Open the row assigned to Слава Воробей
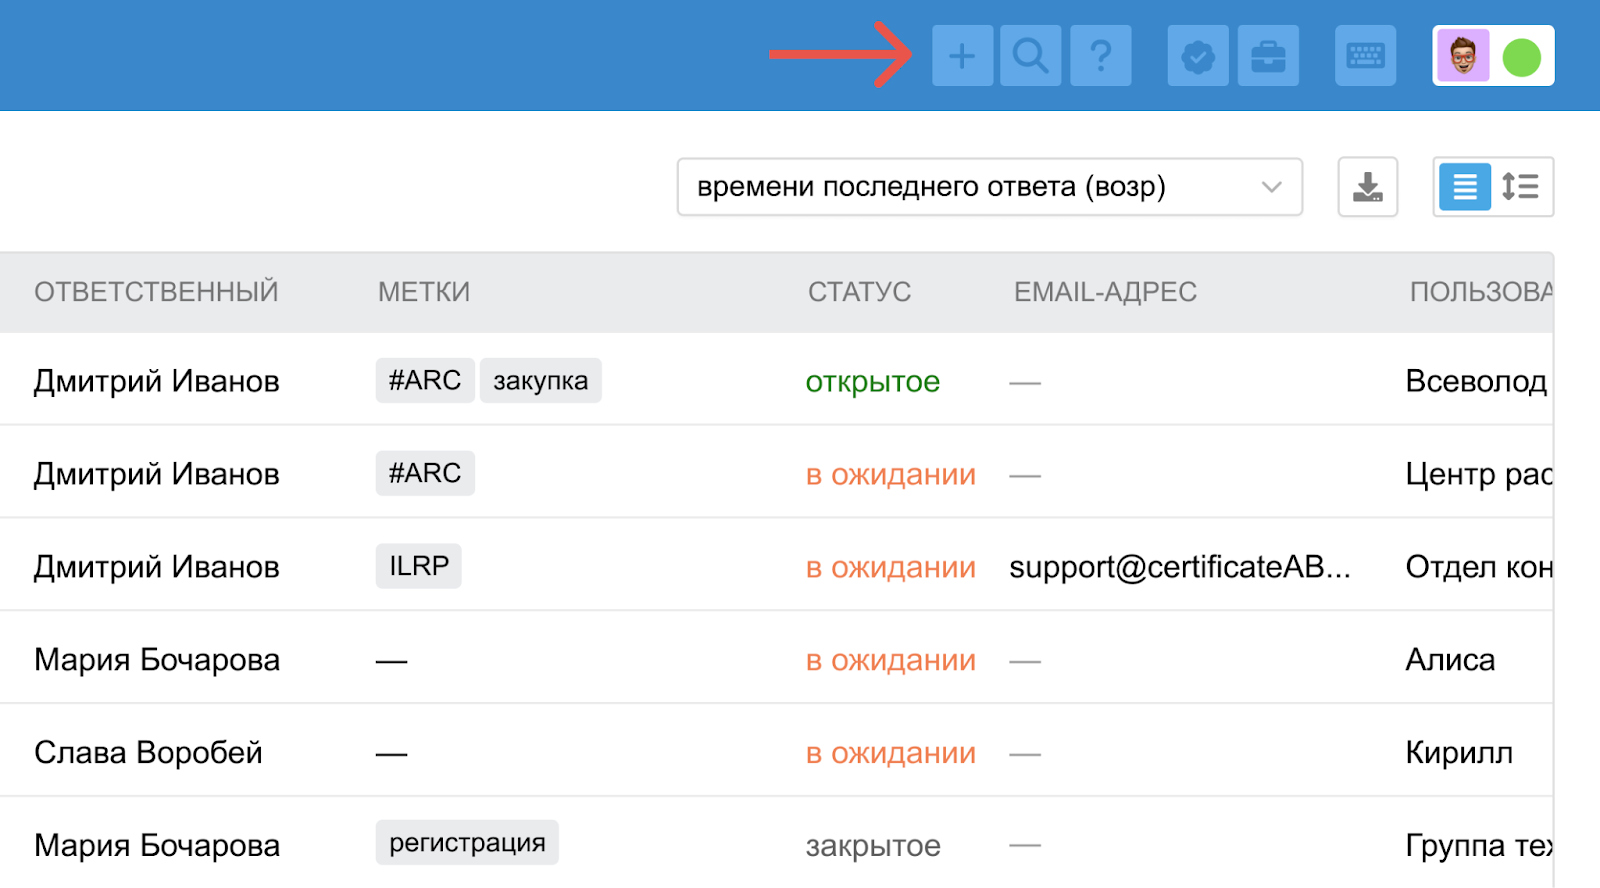 pos(148,753)
